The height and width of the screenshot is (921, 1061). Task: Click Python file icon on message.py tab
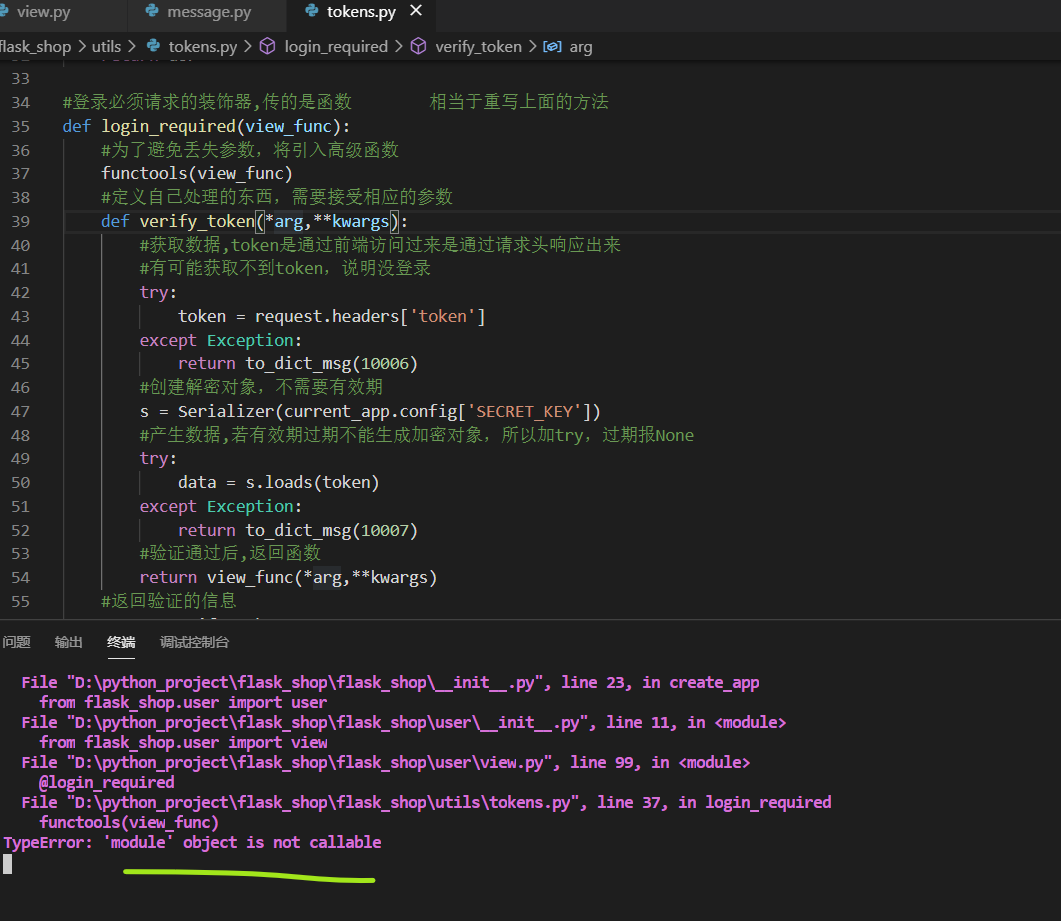pyautogui.click(x=152, y=11)
